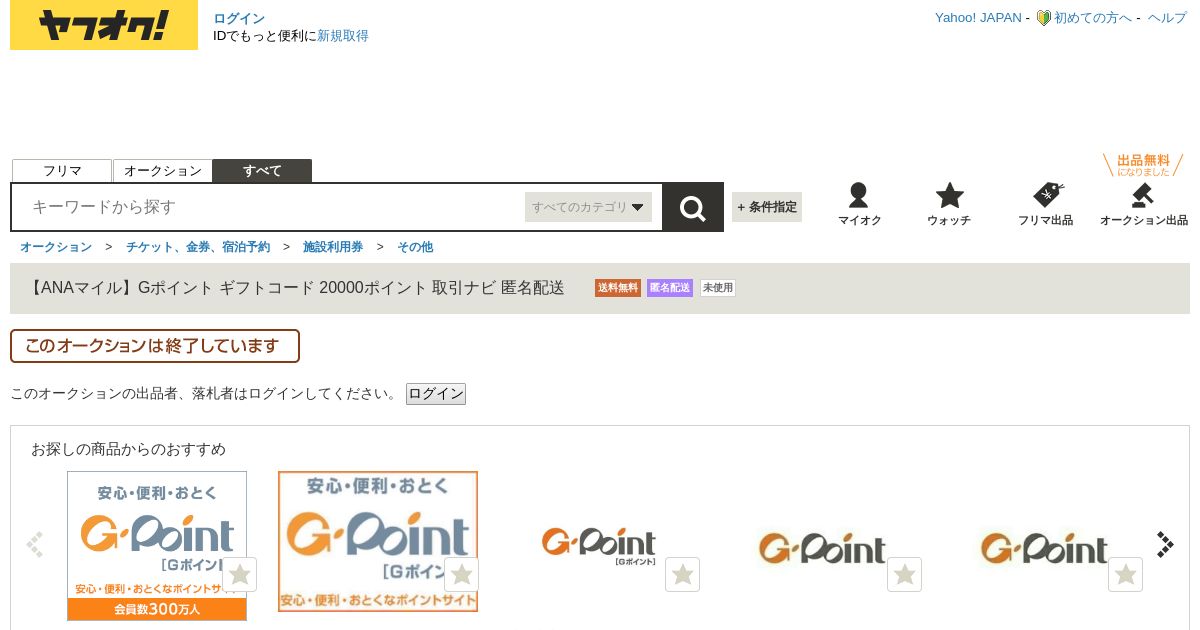Viewport: 1200px width, 630px height.
Task: Click the auction title 【ANAマイル】Gポイント
Action: tap(296, 288)
